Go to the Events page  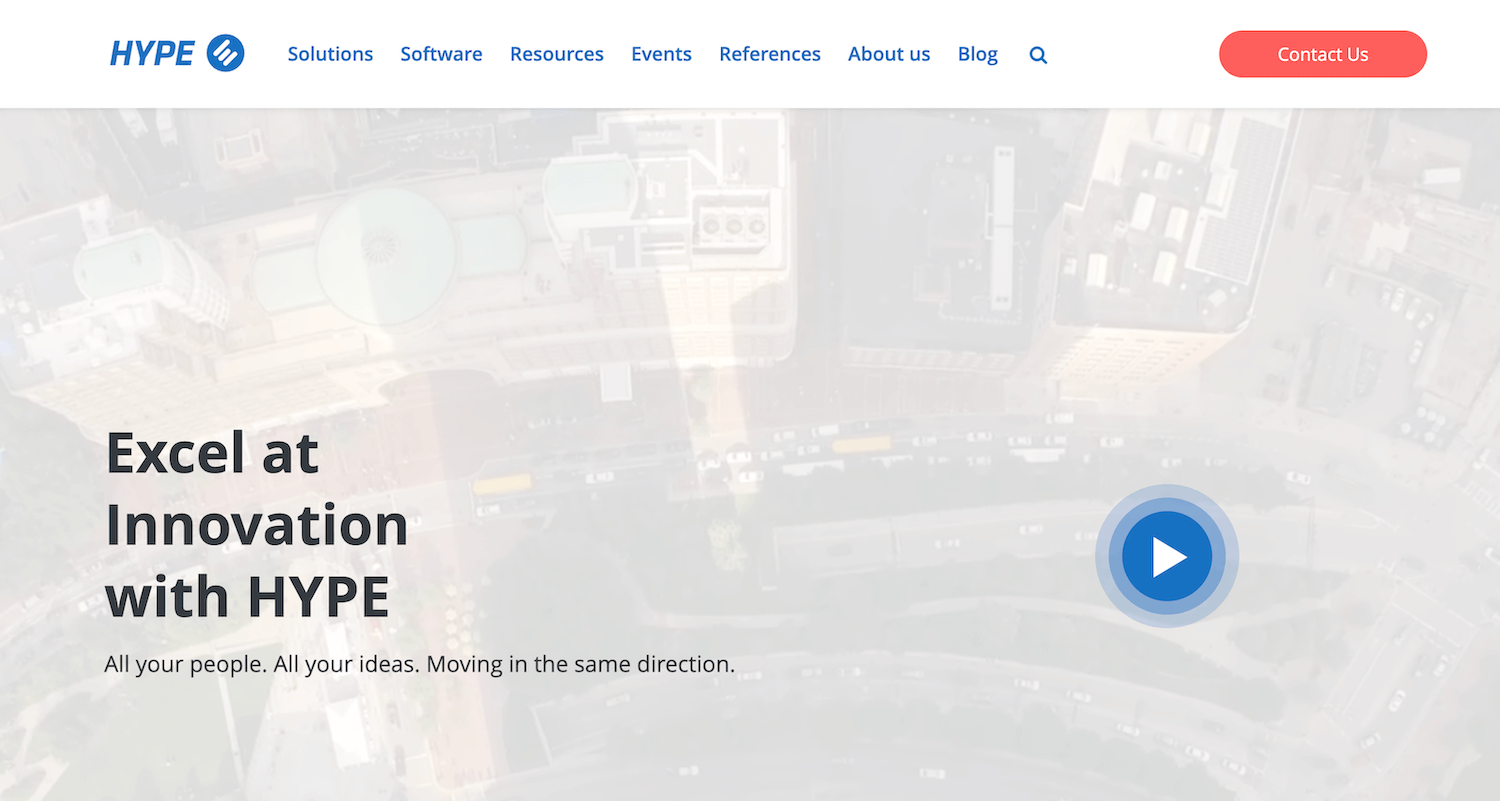(x=661, y=54)
